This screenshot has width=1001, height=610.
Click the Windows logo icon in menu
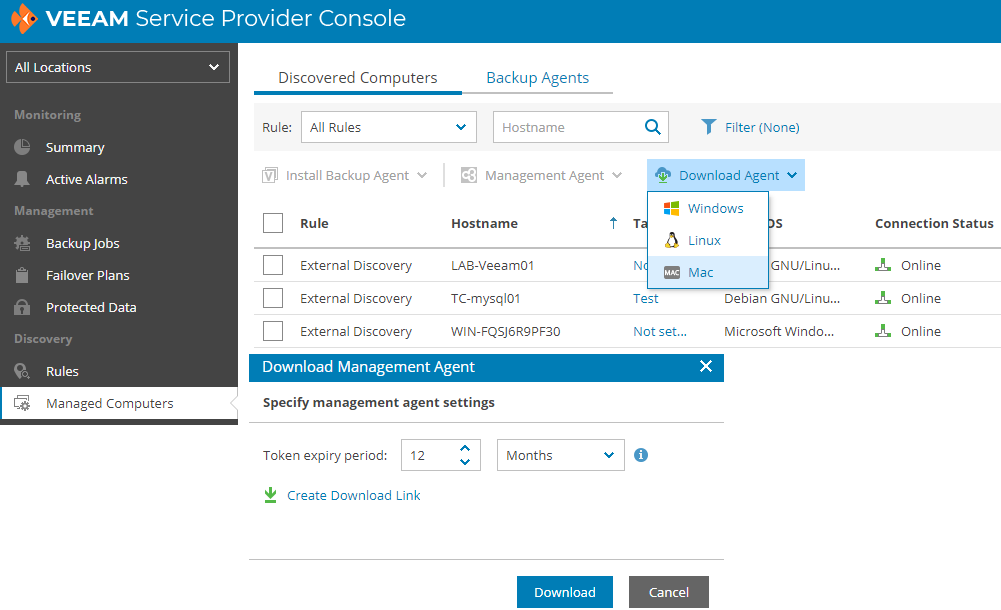pyautogui.click(x=672, y=208)
